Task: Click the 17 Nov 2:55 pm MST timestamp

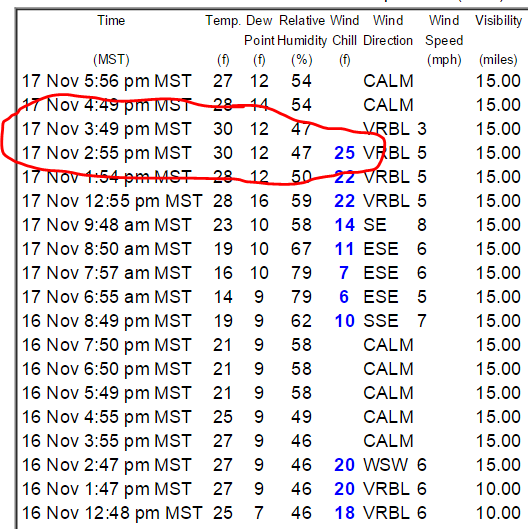Action: tap(107, 153)
